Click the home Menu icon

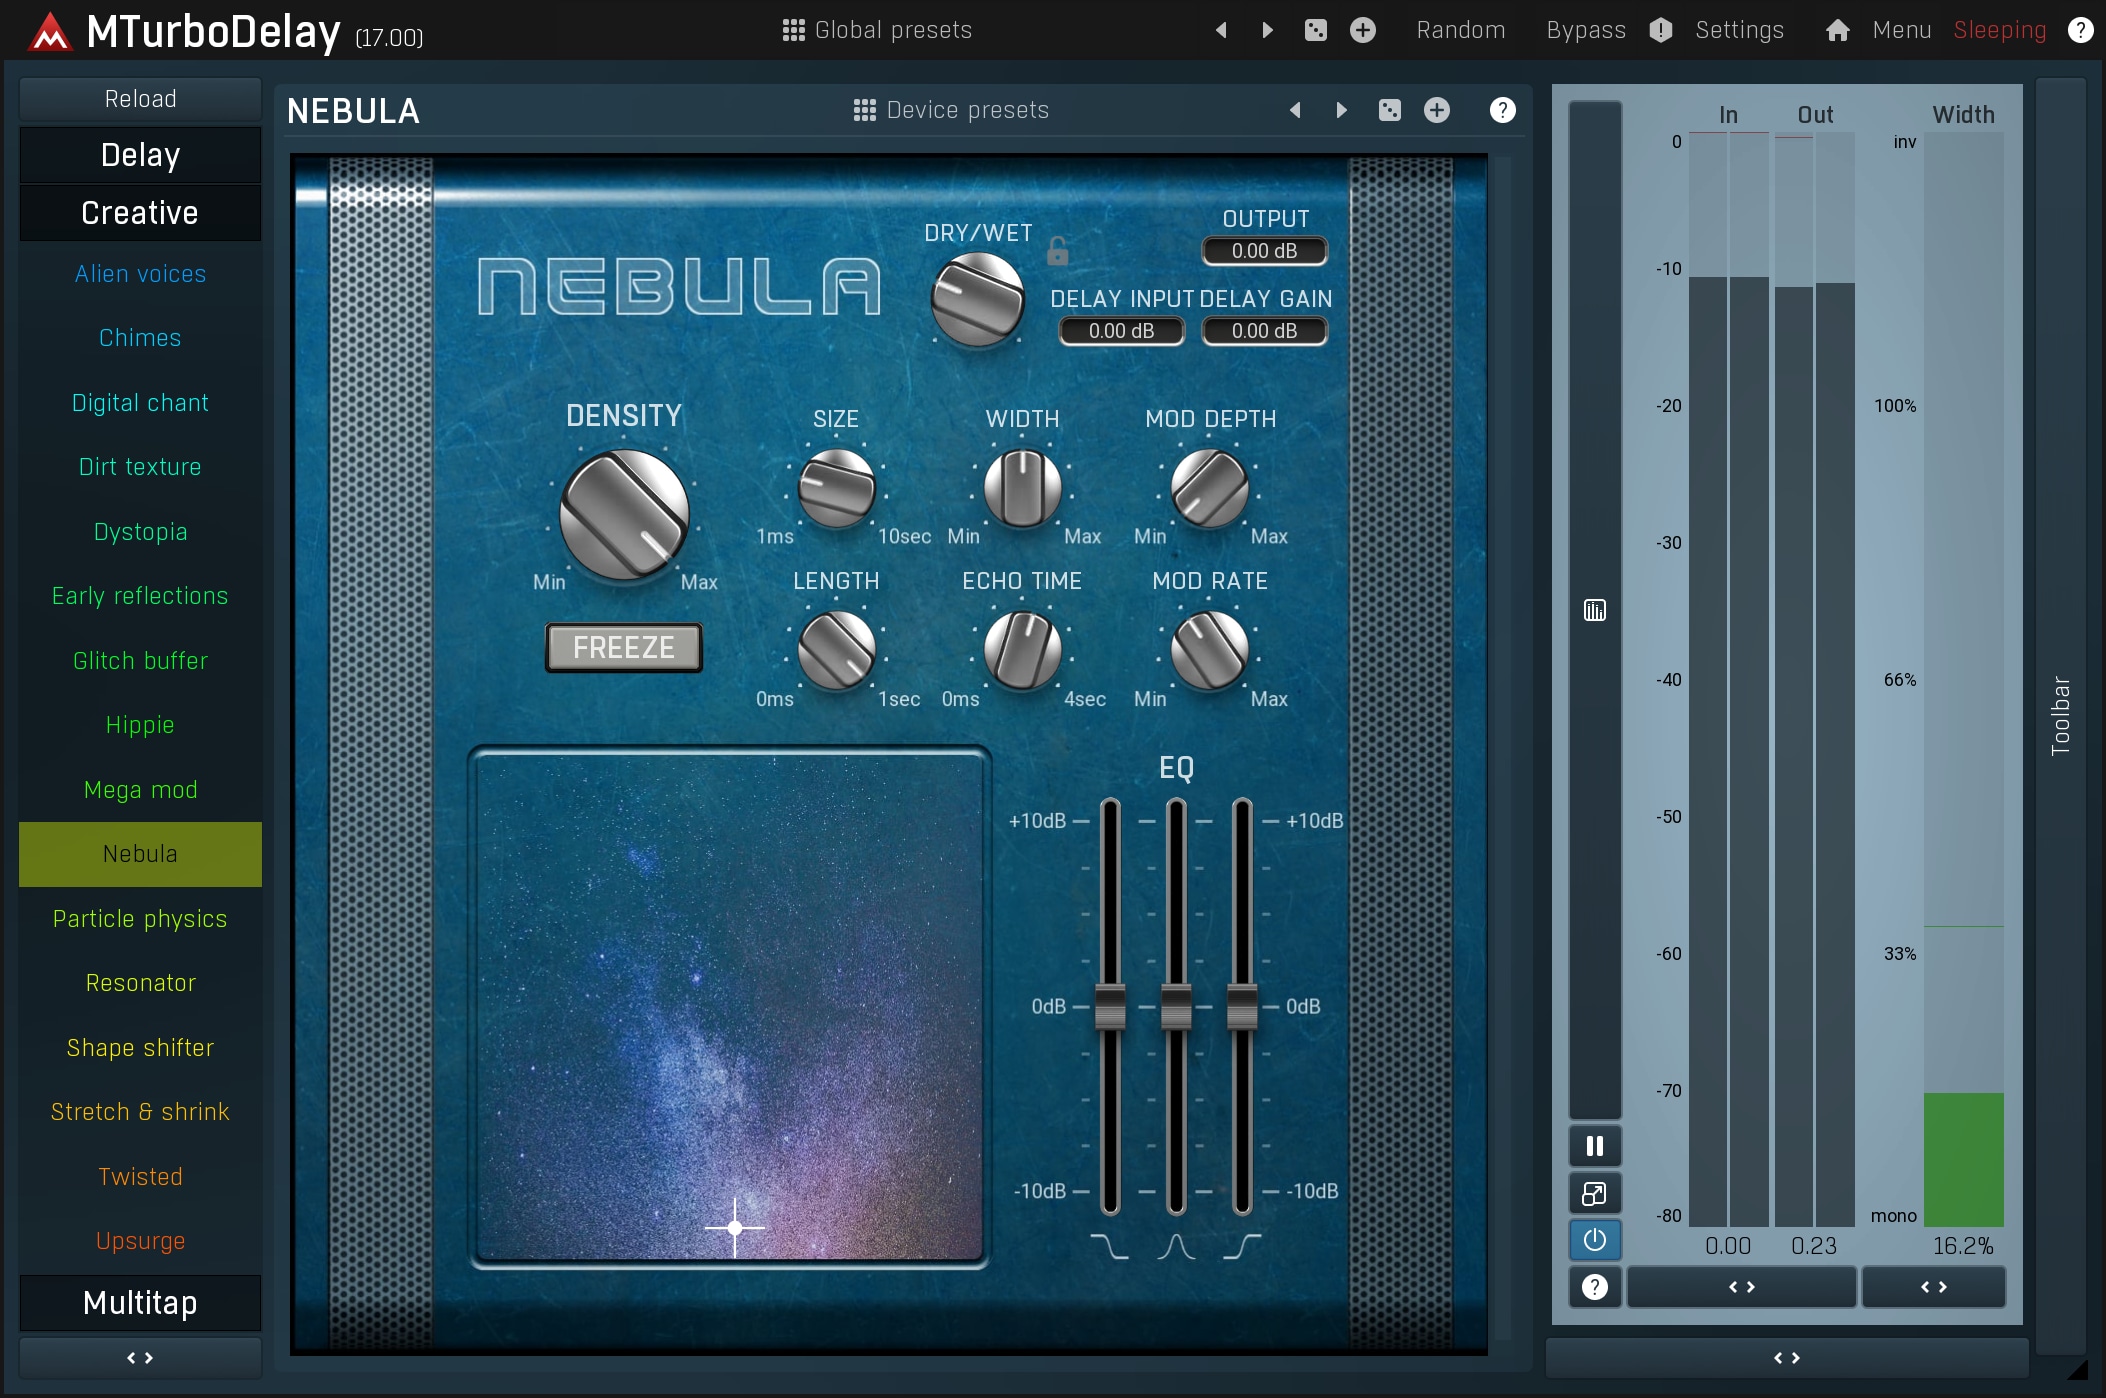click(1837, 30)
